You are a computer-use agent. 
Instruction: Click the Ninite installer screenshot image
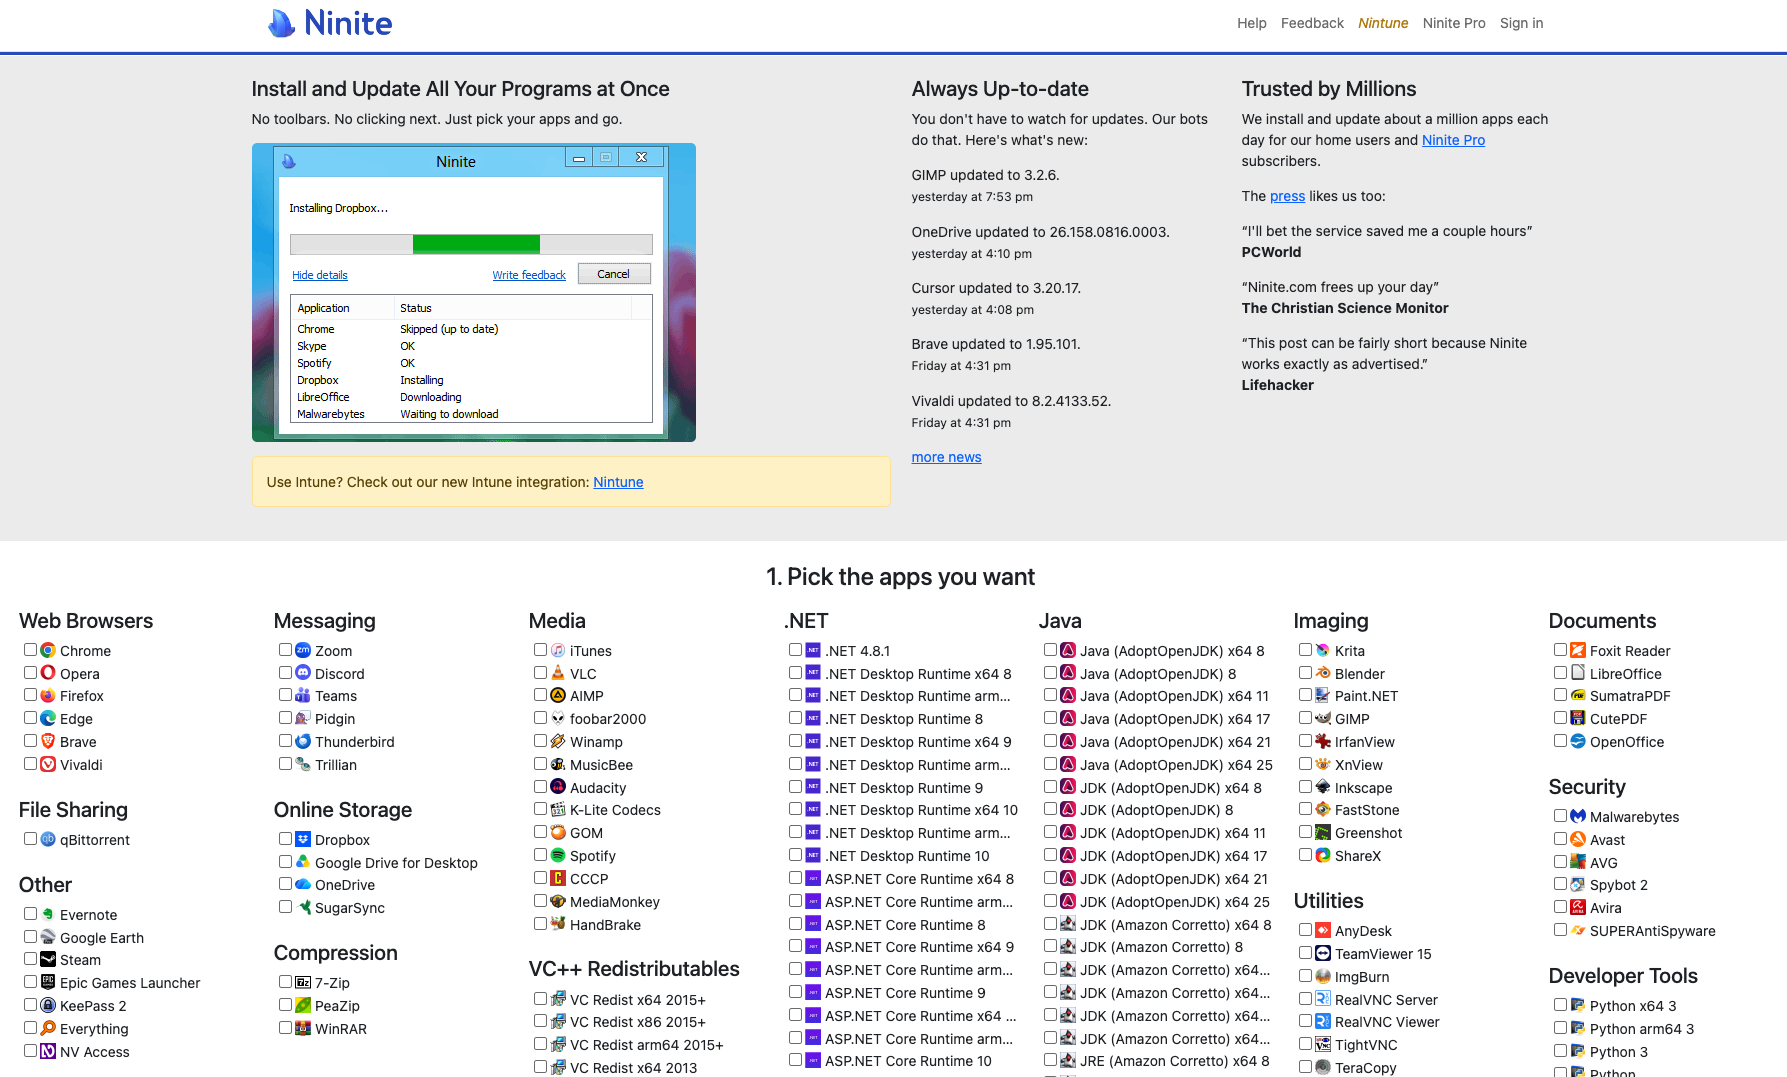click(474, 292)
